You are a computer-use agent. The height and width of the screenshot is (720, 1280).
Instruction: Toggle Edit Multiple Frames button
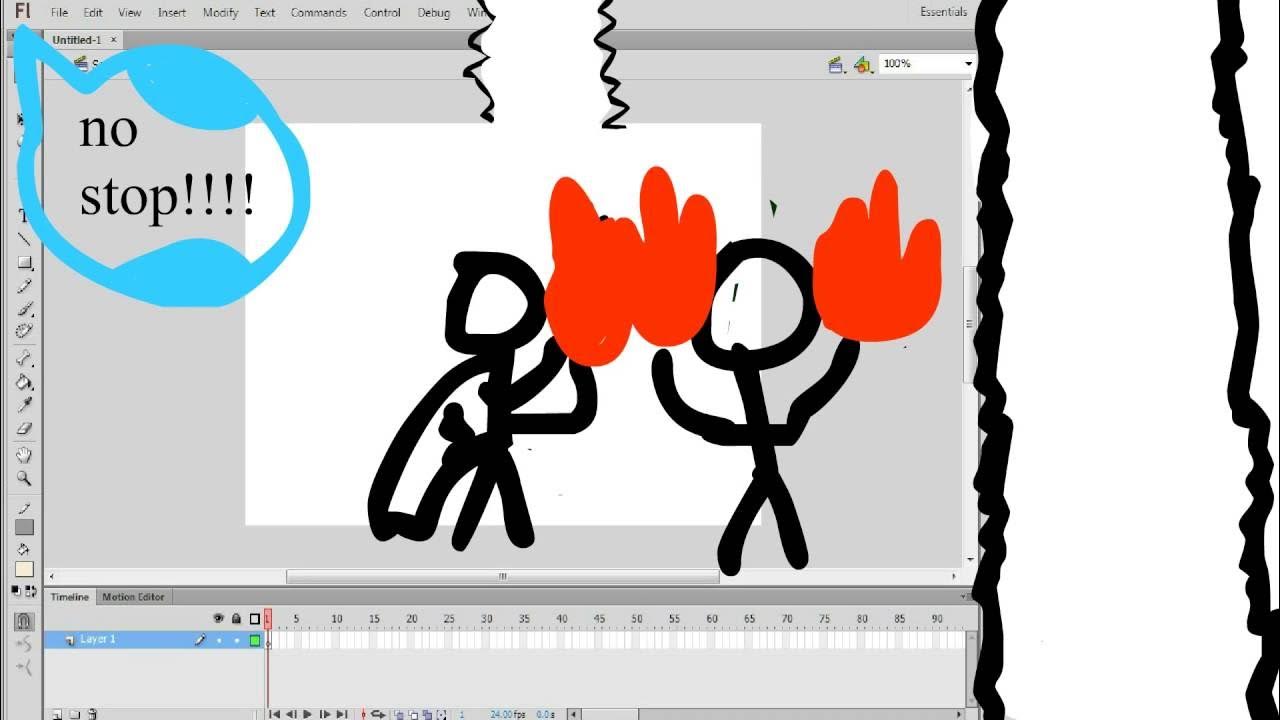click(x=427, y=714)
